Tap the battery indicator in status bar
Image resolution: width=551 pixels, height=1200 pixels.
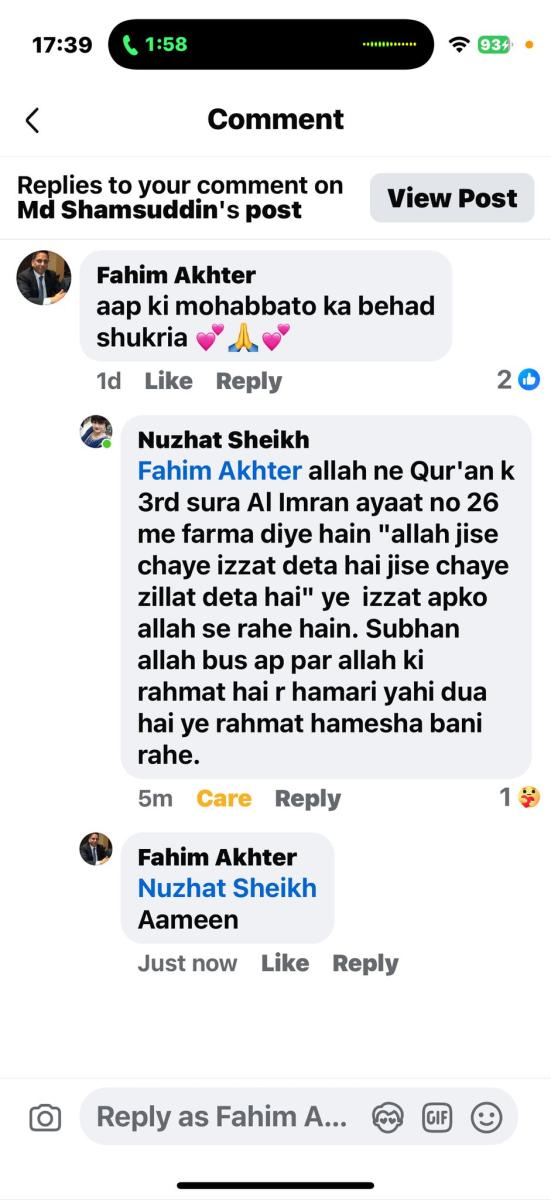point(495,45)
